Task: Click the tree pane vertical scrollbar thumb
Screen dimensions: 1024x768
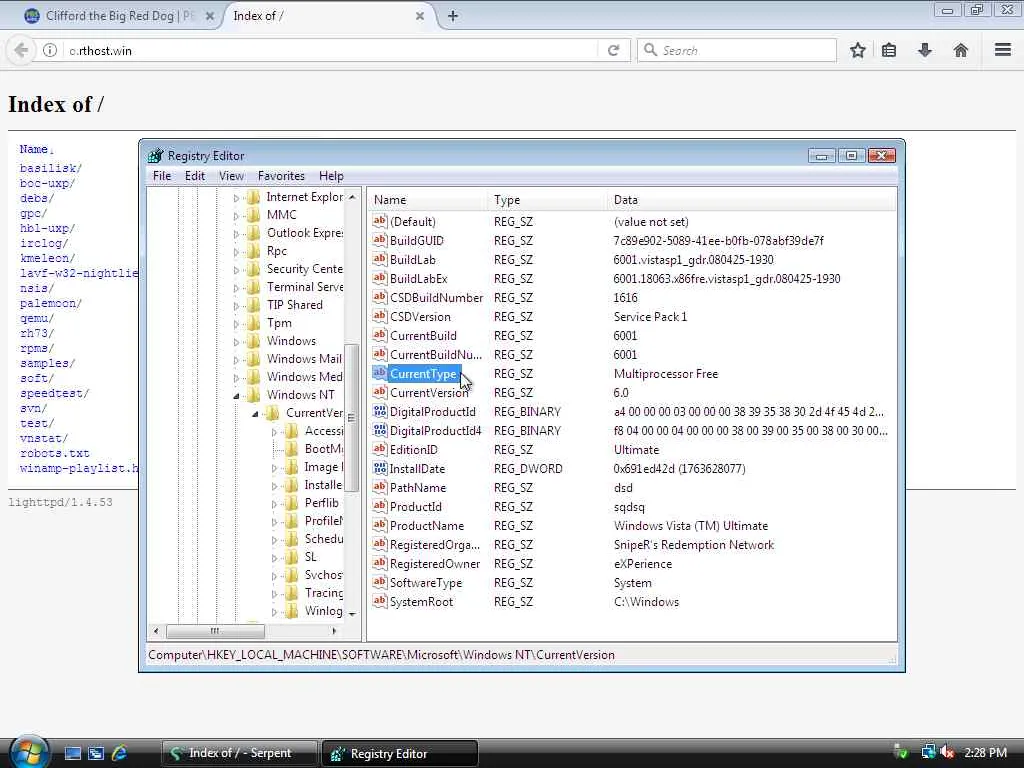Action: click(x=351, y=418)
